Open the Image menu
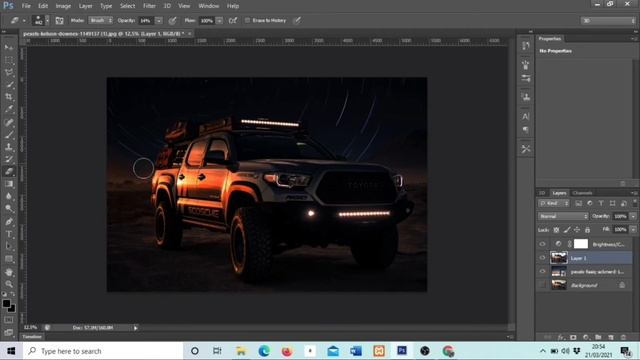This screenshot has height=360, width=640. [63, 6]
